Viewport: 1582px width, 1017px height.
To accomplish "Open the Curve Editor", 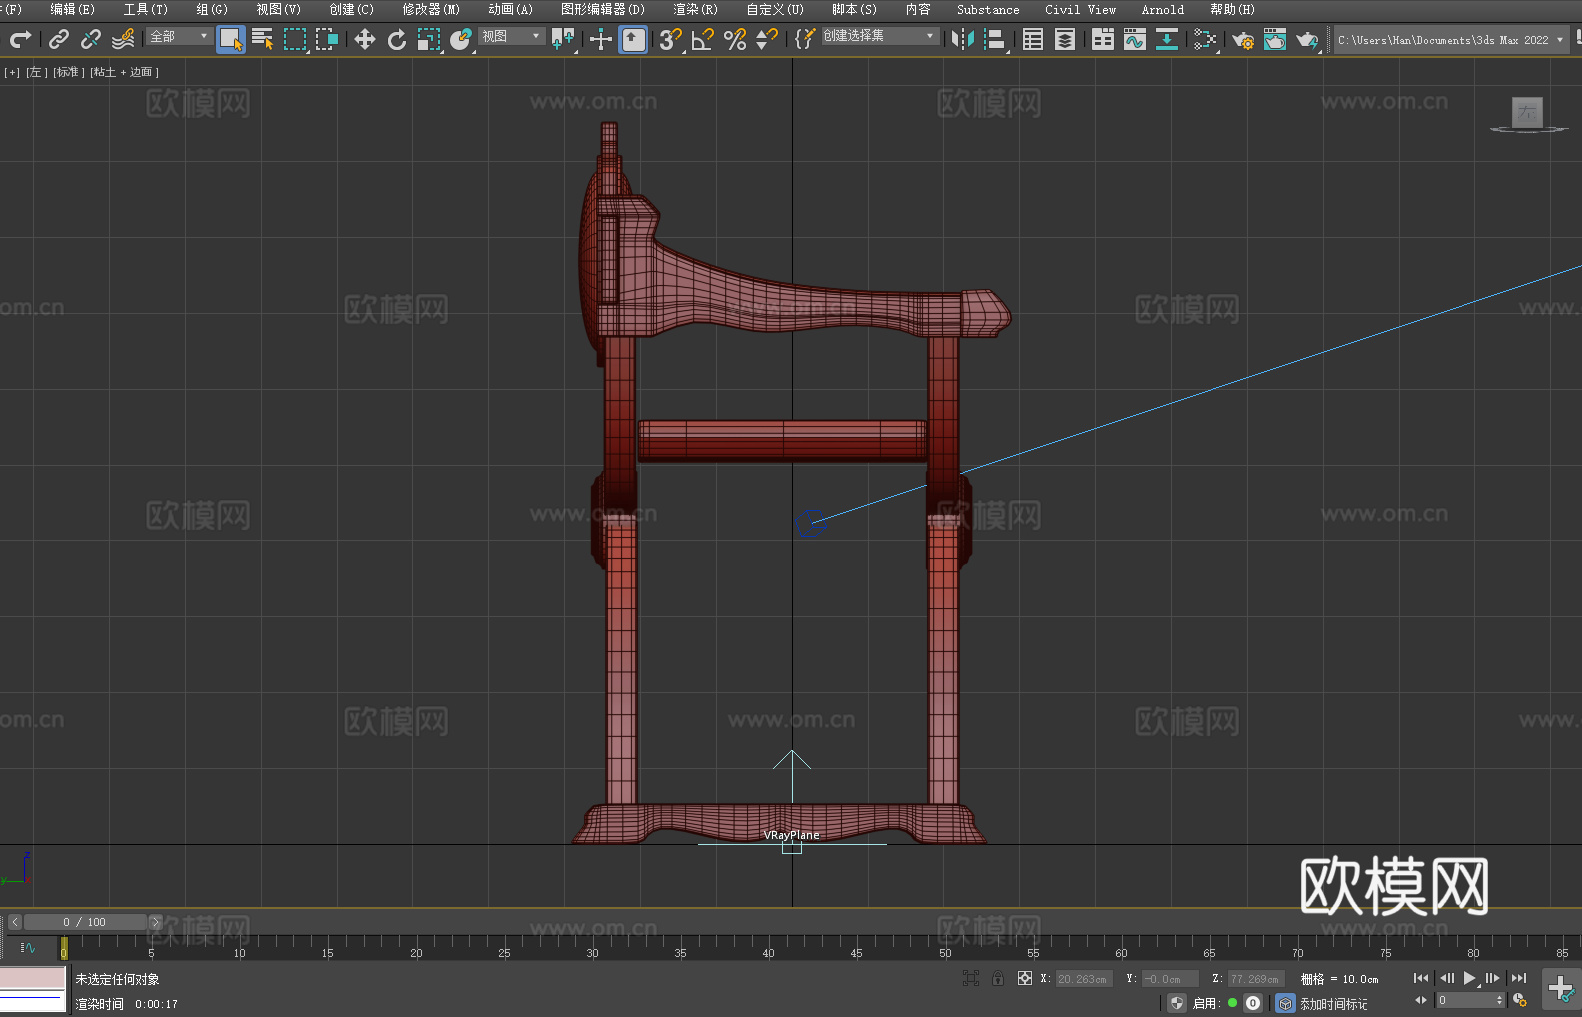I will pyautogui.click(x=1135, y=39).
